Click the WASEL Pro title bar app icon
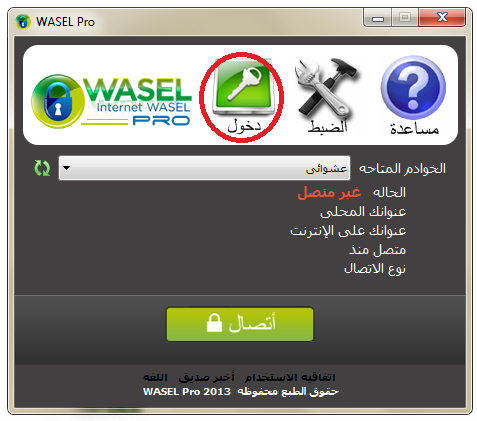Viewport: 477px width, 421px height. coord(23,22)
